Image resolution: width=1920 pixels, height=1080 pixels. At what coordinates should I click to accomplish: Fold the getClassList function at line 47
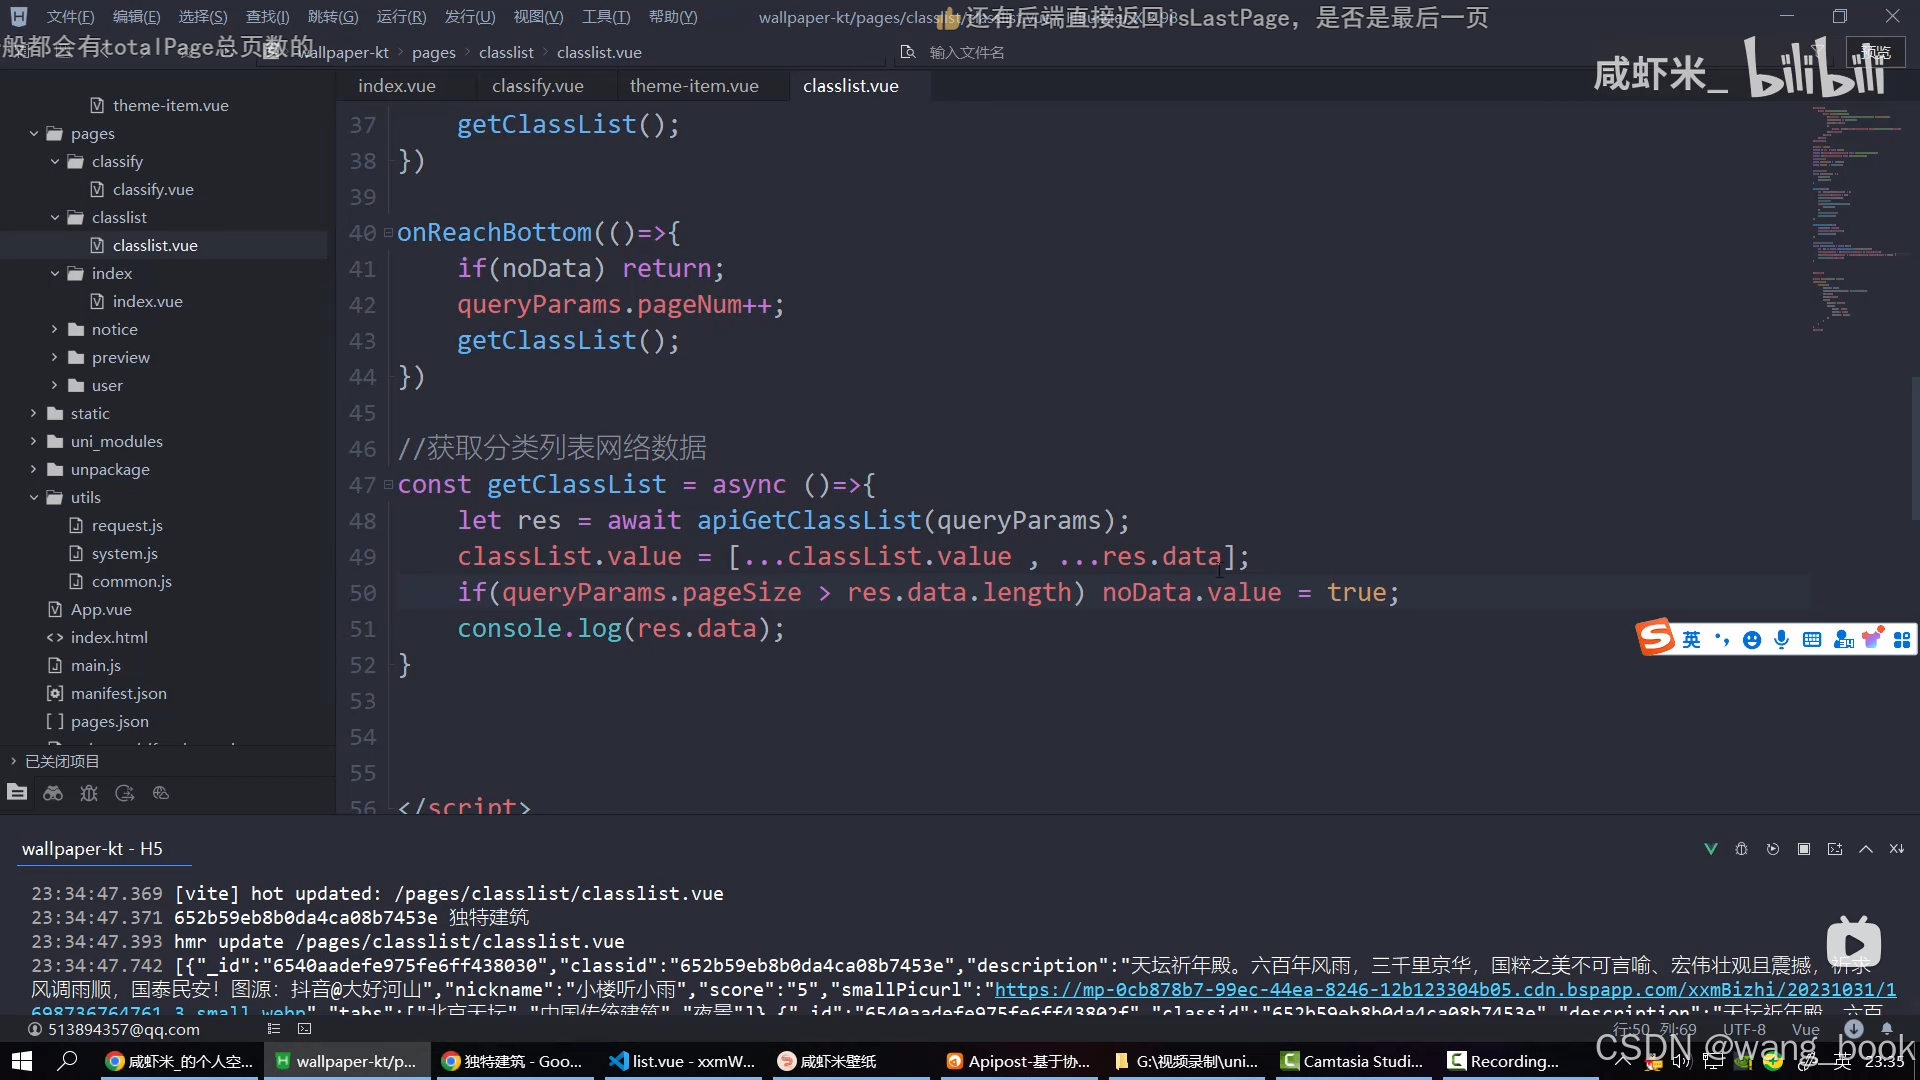[x=388, y=485]
